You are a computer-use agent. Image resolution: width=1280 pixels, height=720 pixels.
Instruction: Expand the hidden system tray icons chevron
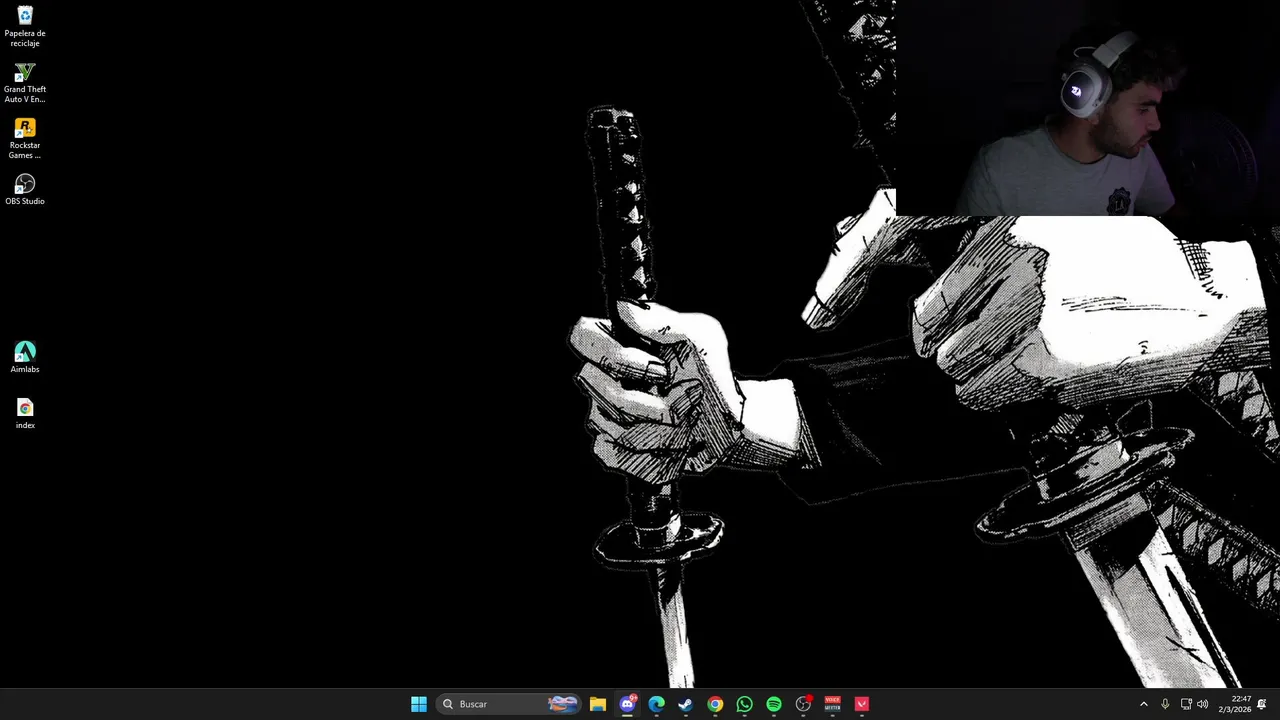[x=1144, y=704]
